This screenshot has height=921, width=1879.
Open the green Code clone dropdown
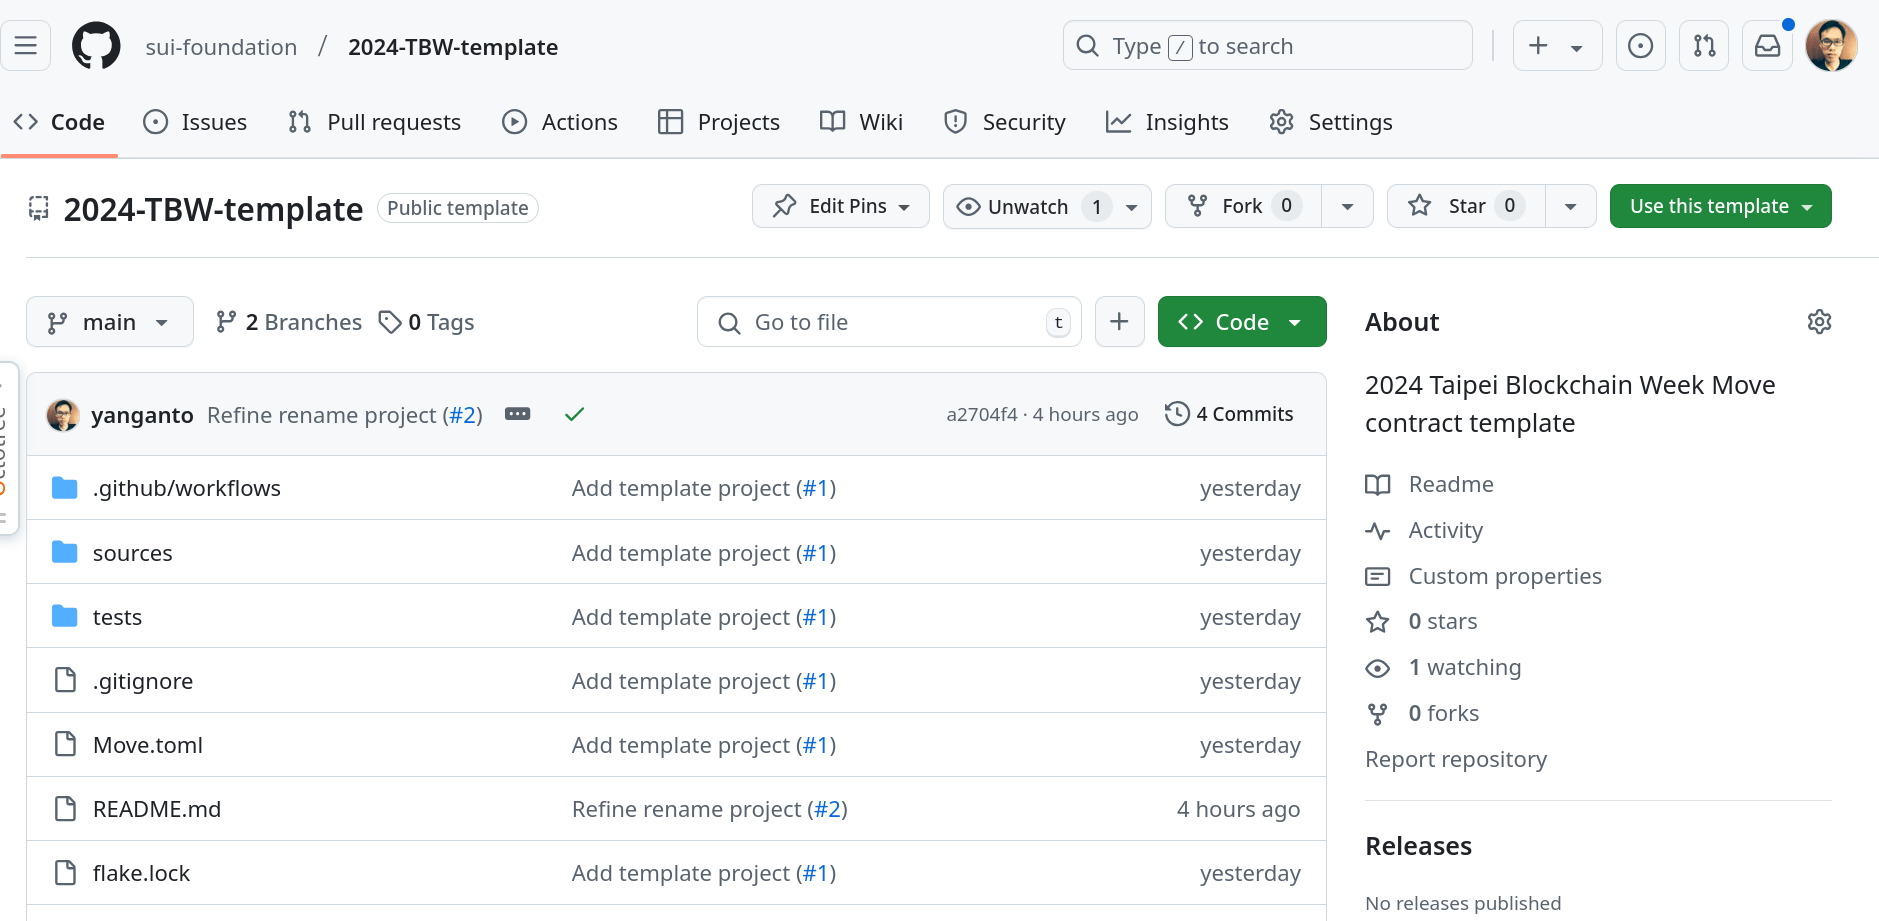(1242, 322)
